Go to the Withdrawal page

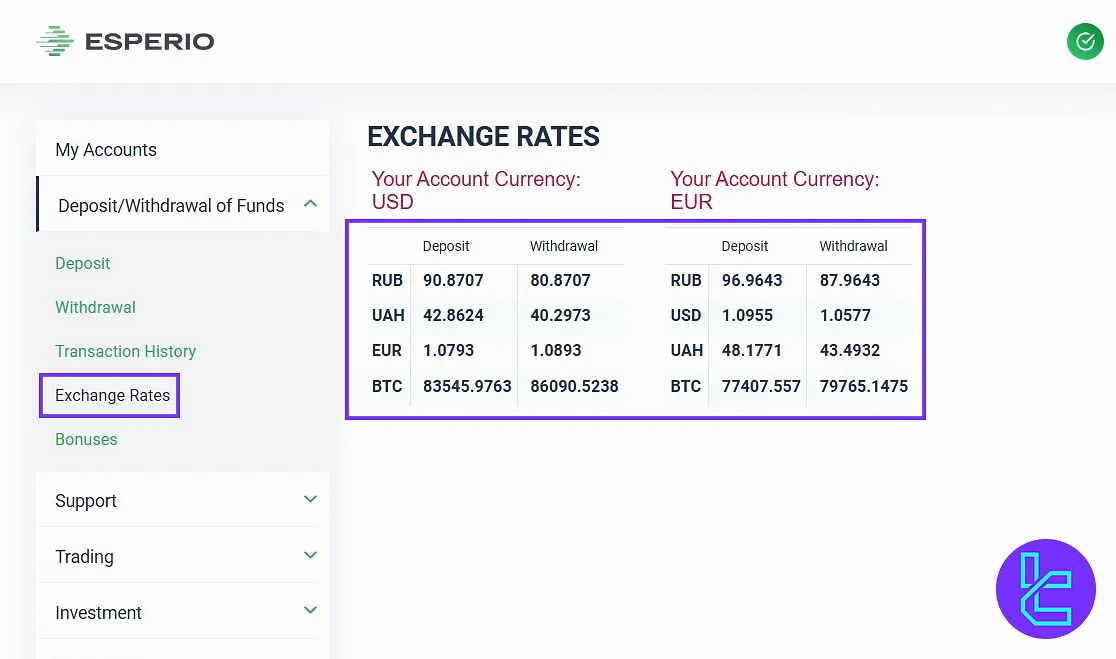pyautogui.click(x=95, y=307)
